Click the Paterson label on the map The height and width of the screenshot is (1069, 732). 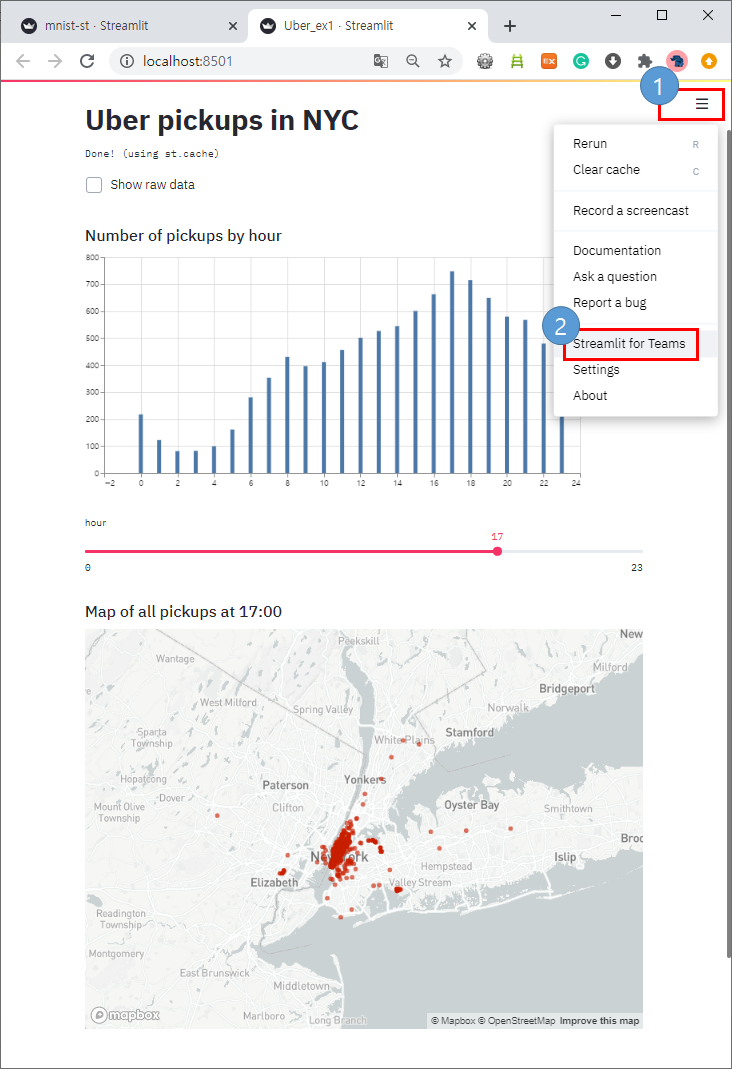pyautogui.click(x=286, y=785)
